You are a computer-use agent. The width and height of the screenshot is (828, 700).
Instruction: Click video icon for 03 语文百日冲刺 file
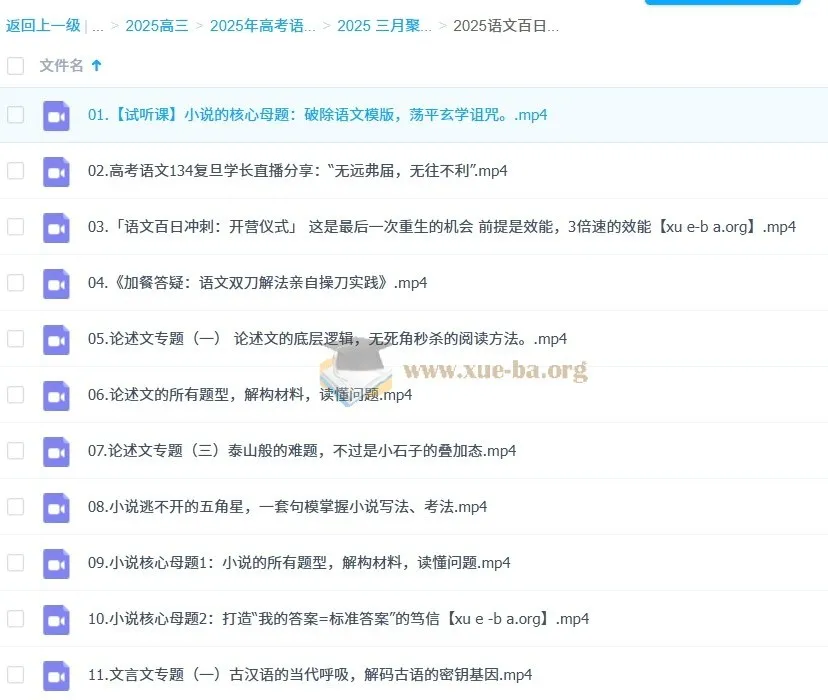[x=56, y=227]
